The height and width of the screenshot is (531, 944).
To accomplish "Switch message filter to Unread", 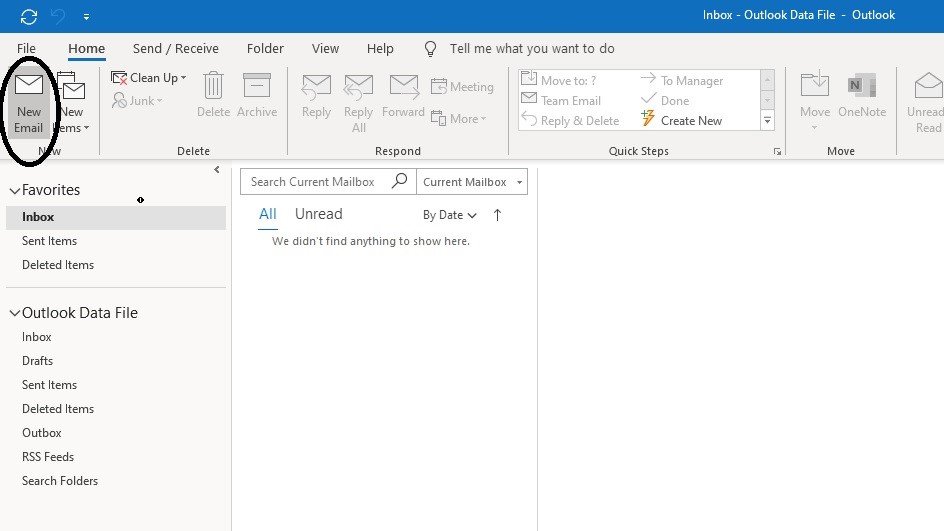I will 318,214.
